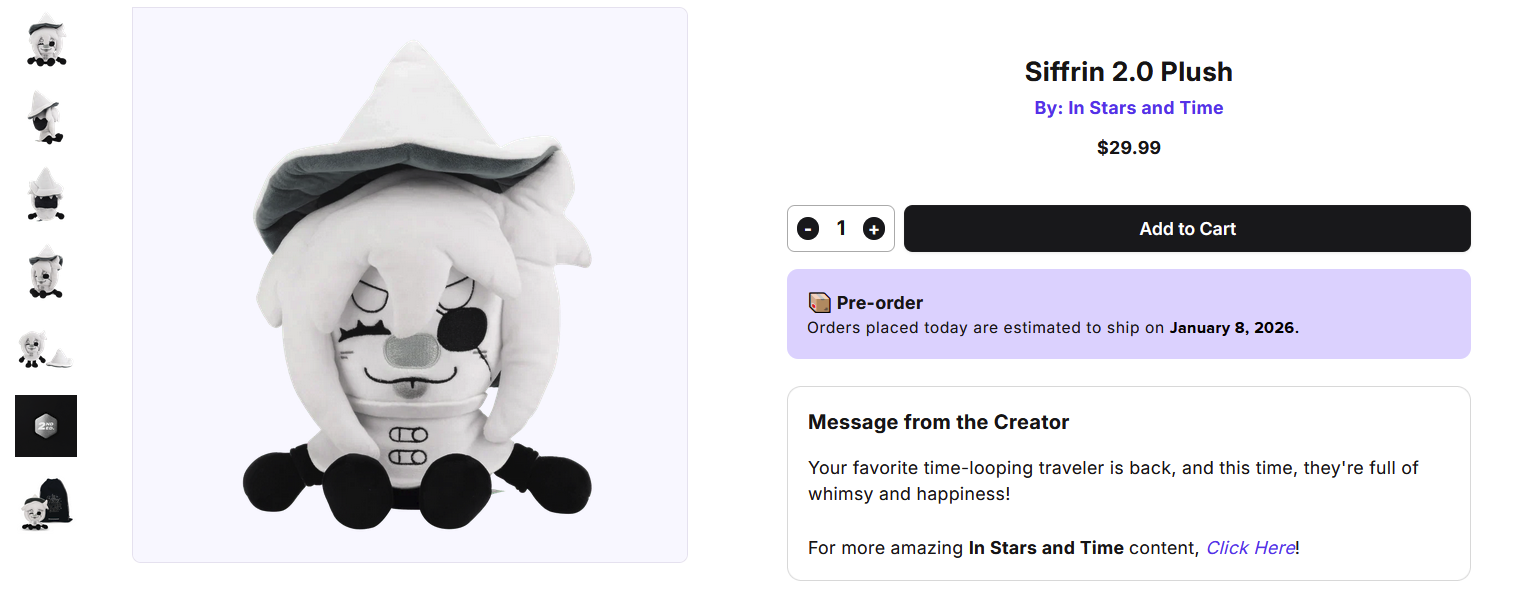Click the Siffrin 2.0 Plush title
1528x595 pixels.
point(1129,72)
